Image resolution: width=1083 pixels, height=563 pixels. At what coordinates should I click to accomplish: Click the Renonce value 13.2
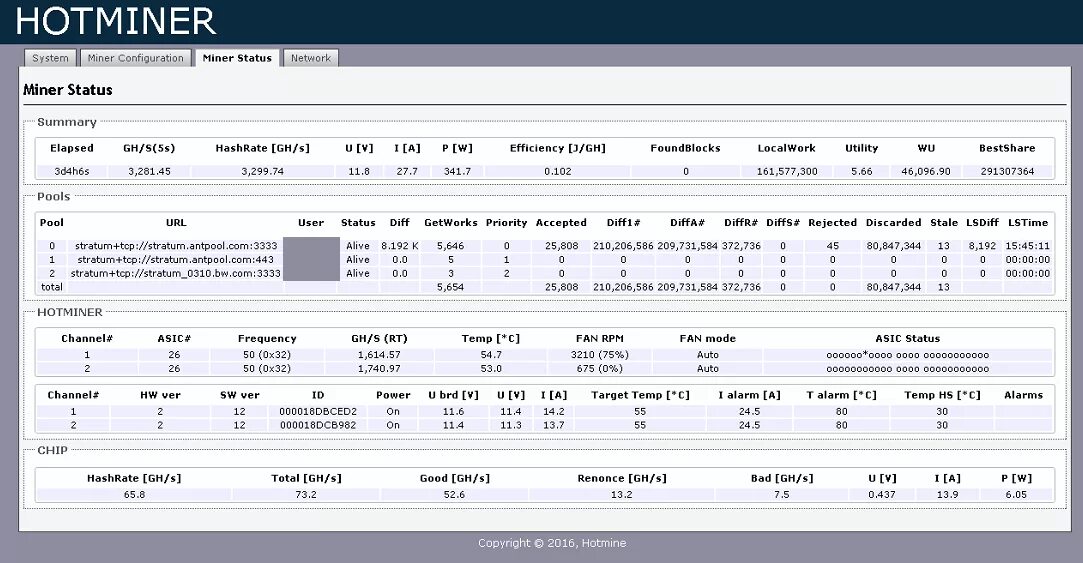click(622, 495)
